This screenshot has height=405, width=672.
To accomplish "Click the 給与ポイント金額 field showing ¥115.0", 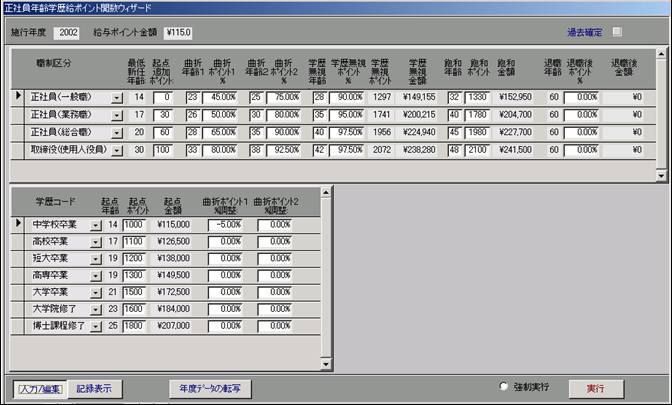I will click(x=178, y=33).
